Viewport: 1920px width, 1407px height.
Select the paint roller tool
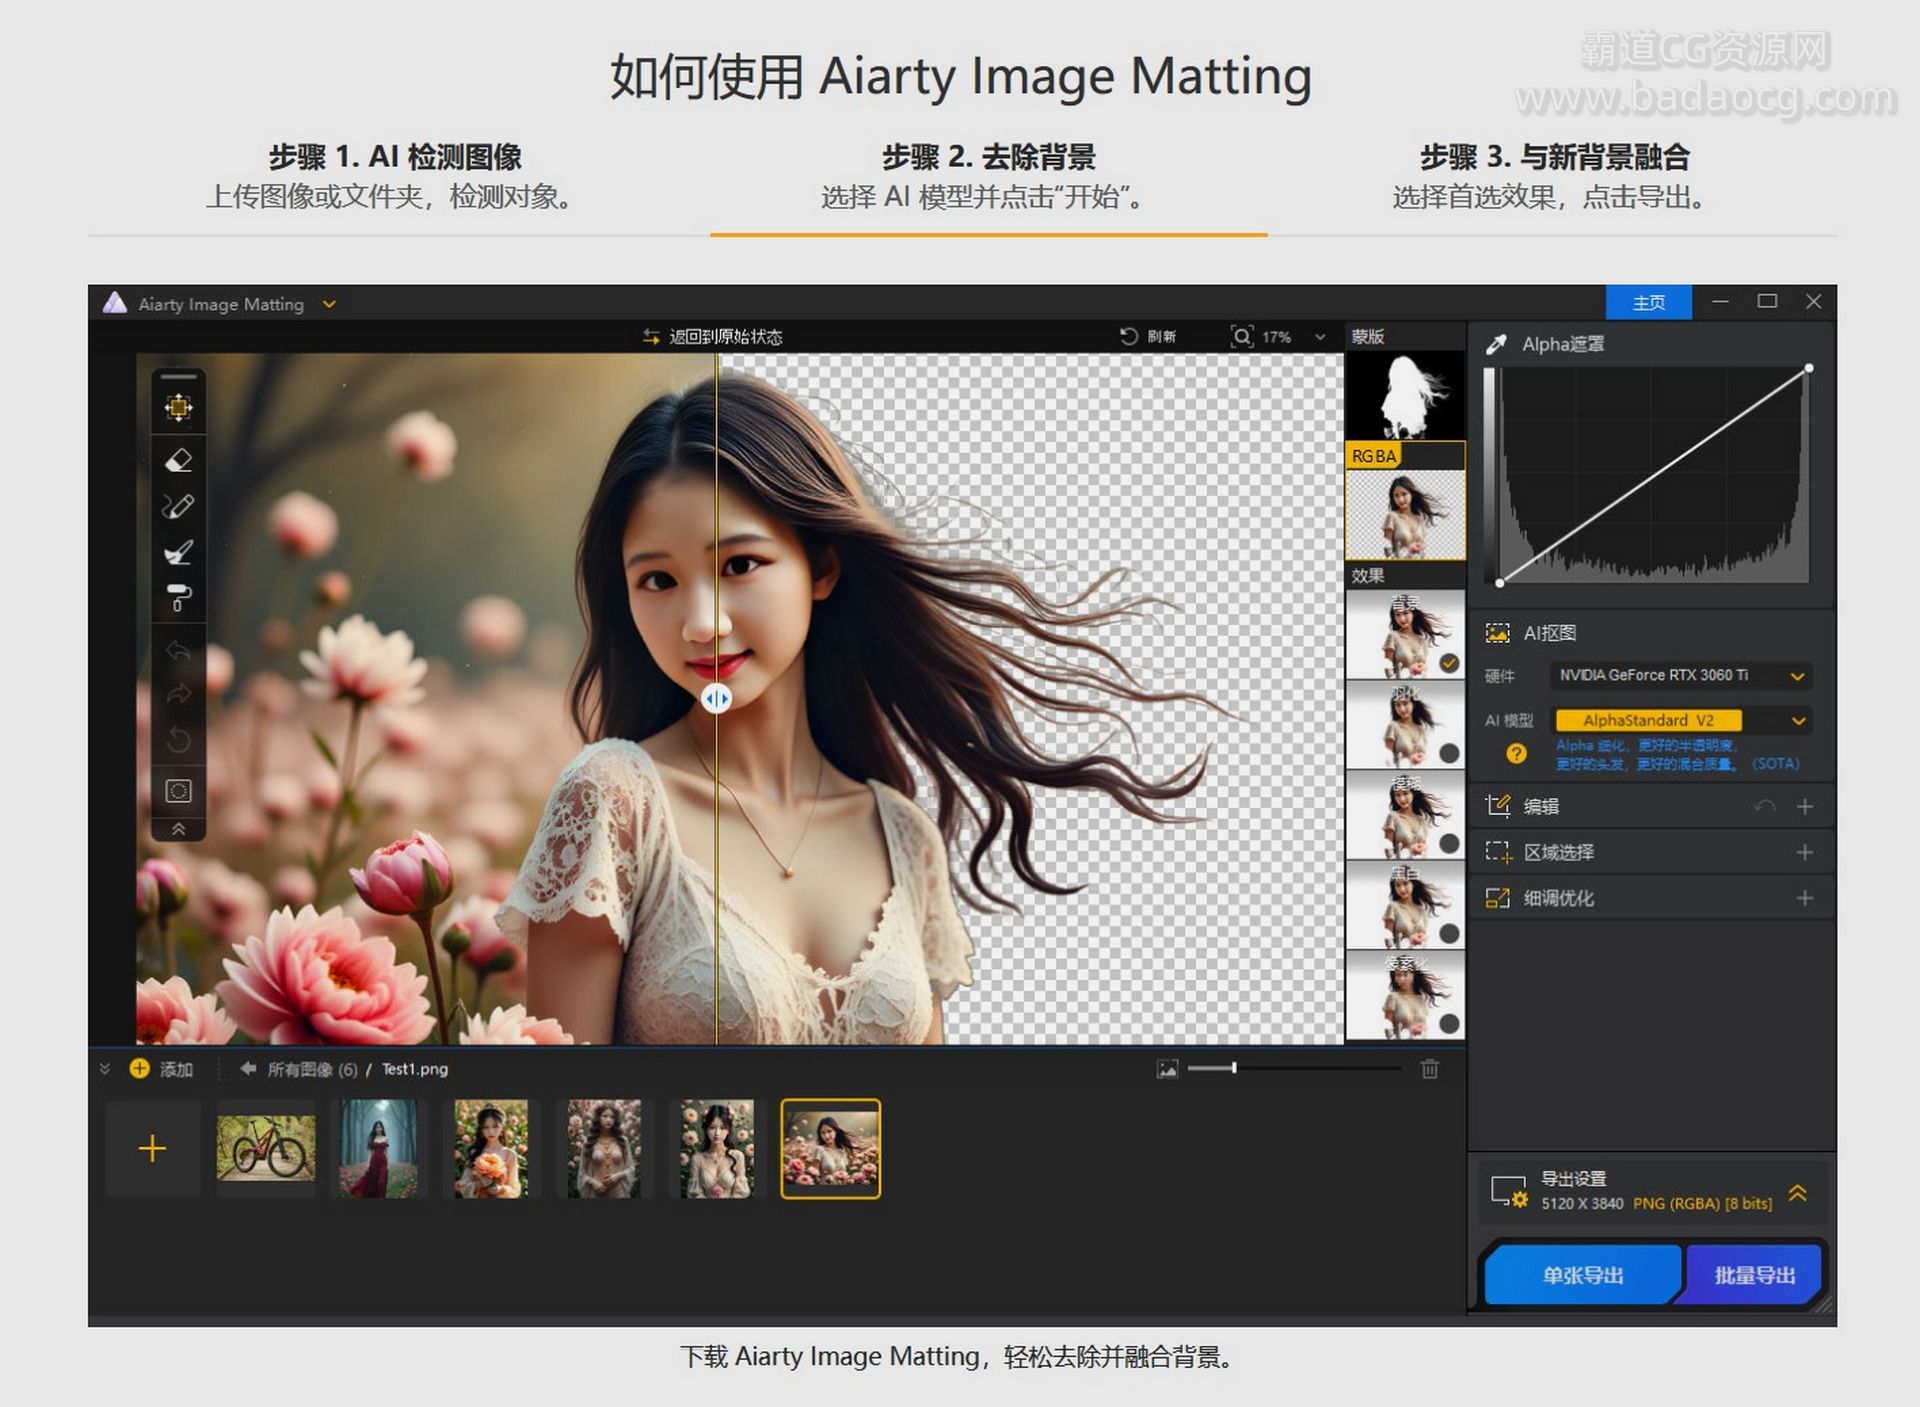[x=178, y=598]
